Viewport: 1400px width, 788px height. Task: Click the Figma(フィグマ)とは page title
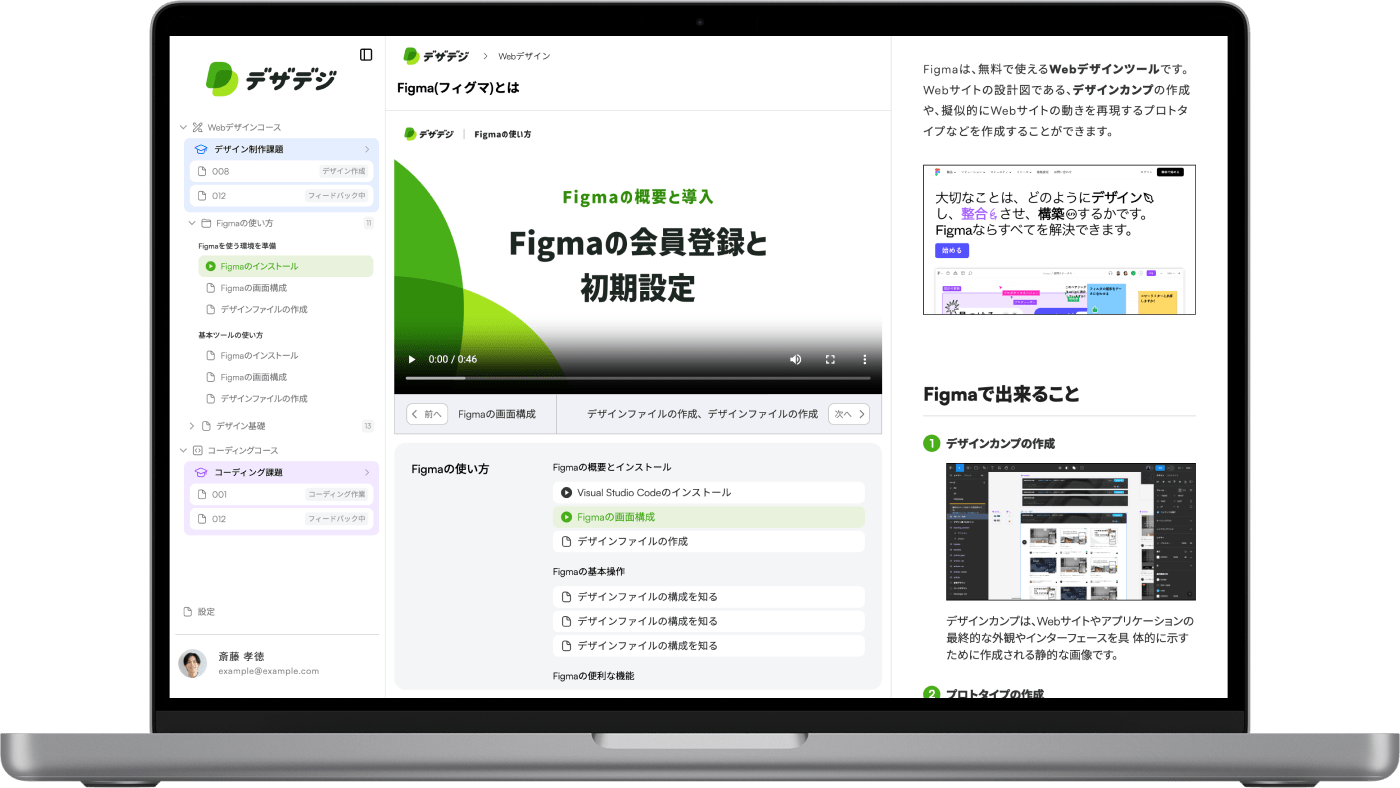pyautogui.click(x=458, y=88)
